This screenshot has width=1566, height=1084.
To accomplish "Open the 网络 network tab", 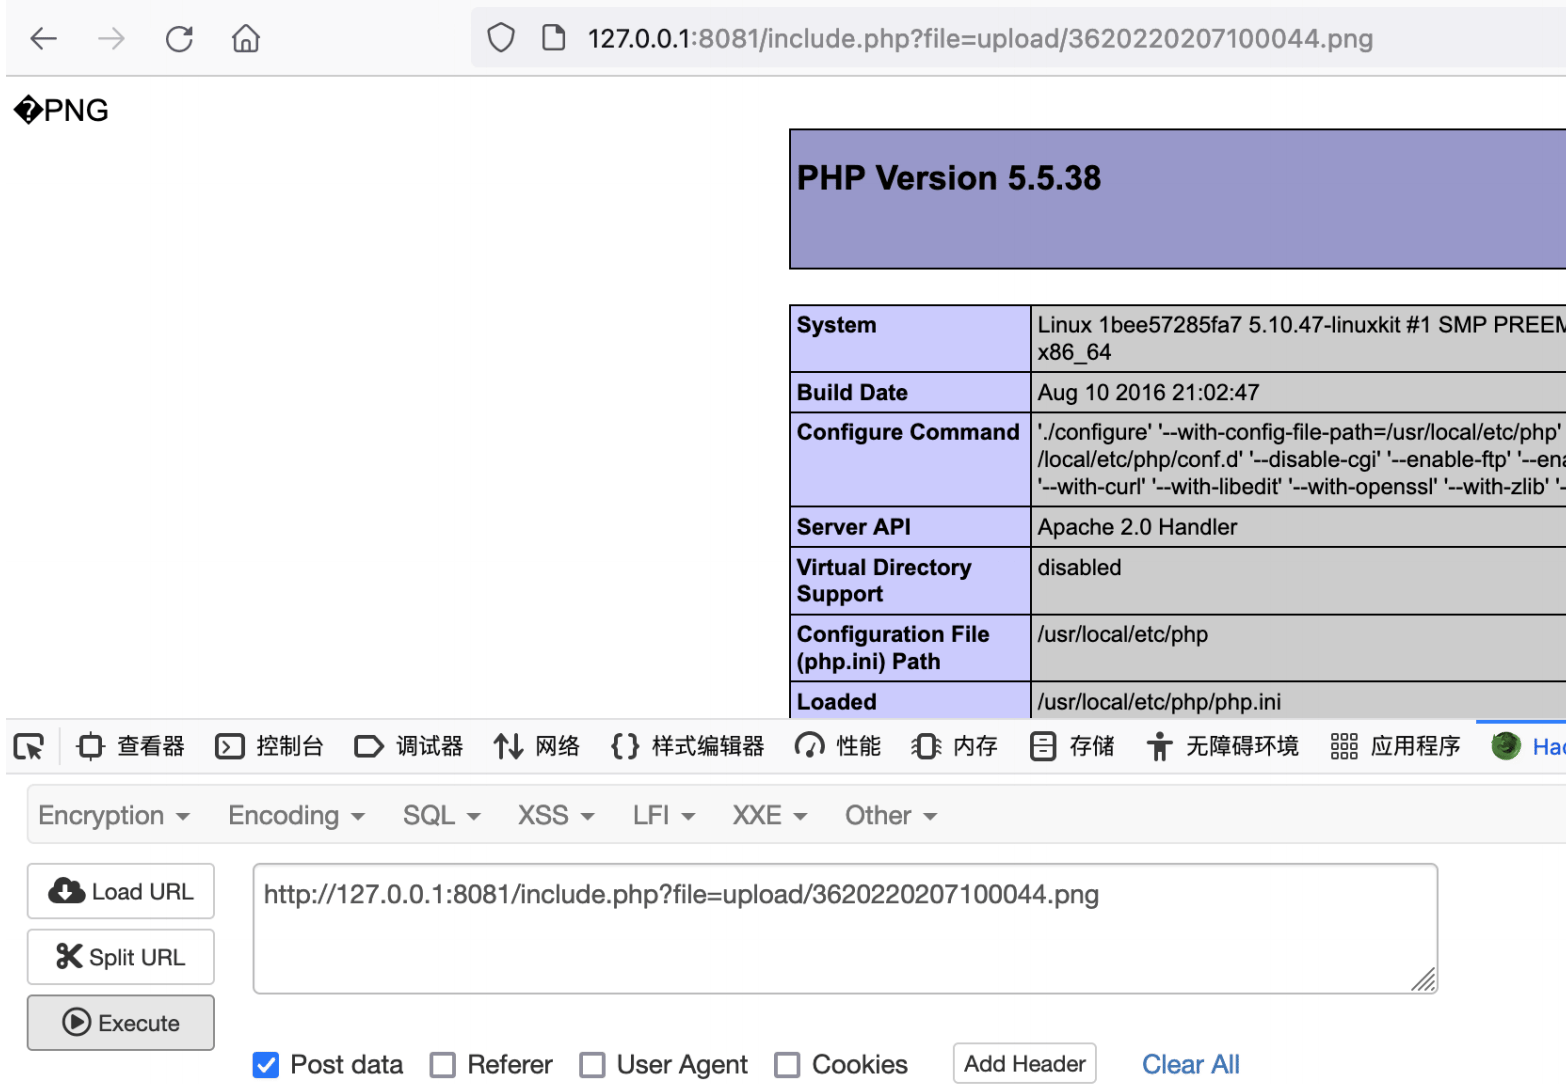I will pyautogui.click(x=537, y=747).
